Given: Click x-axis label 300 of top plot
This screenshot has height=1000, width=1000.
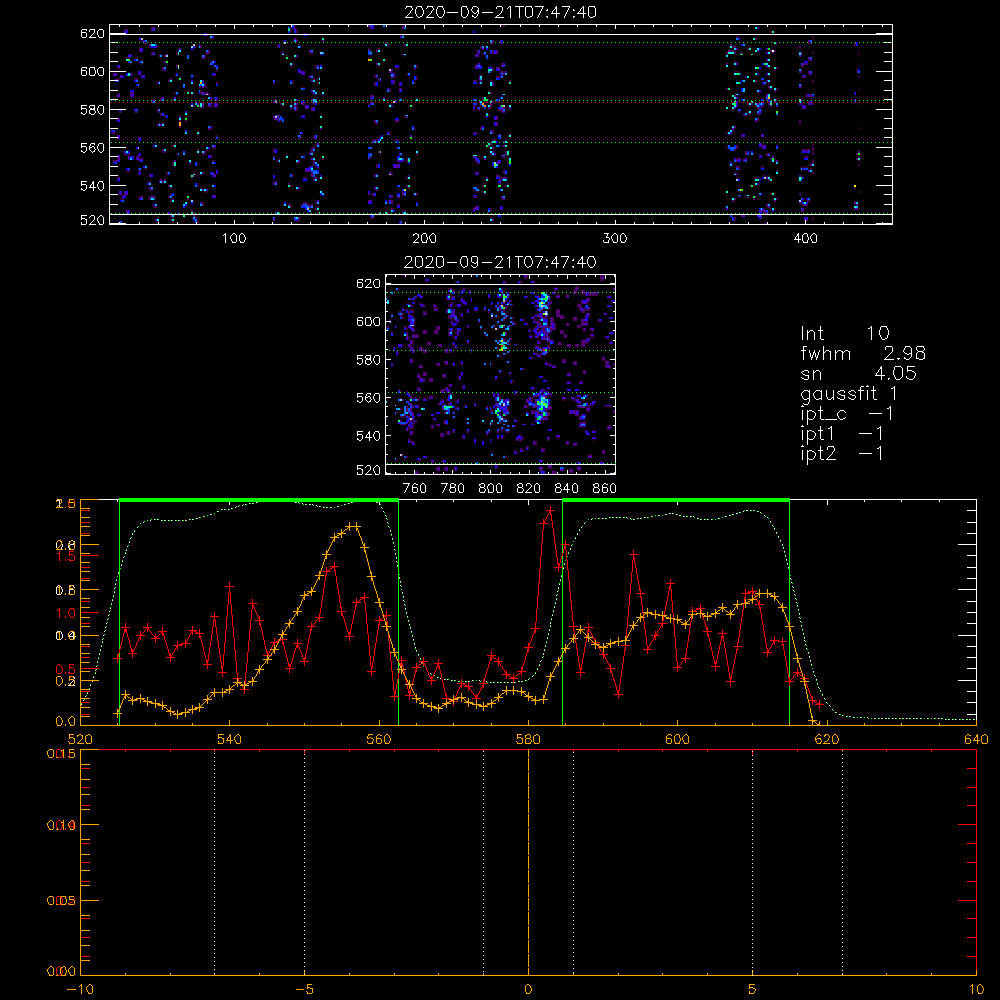Looking at the screenshot, I should [615, 239].
